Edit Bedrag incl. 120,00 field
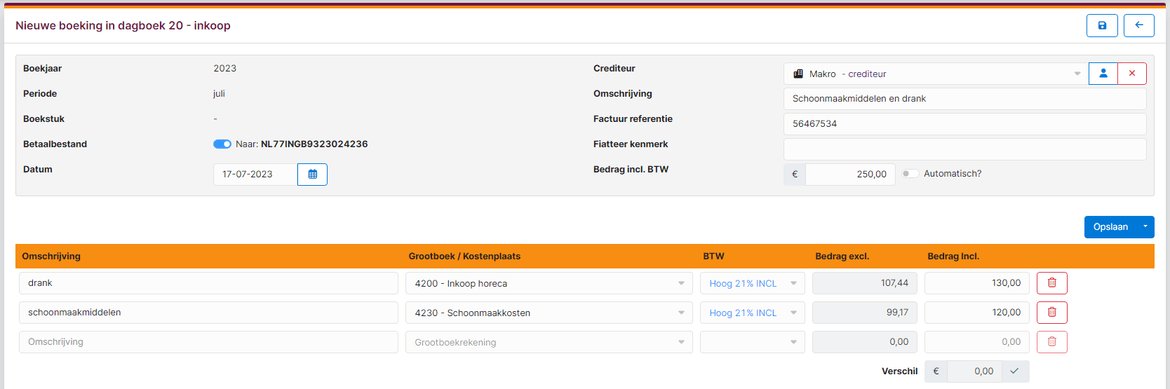The height and width of the screenshot is (389, 1170). click(977, 313)
